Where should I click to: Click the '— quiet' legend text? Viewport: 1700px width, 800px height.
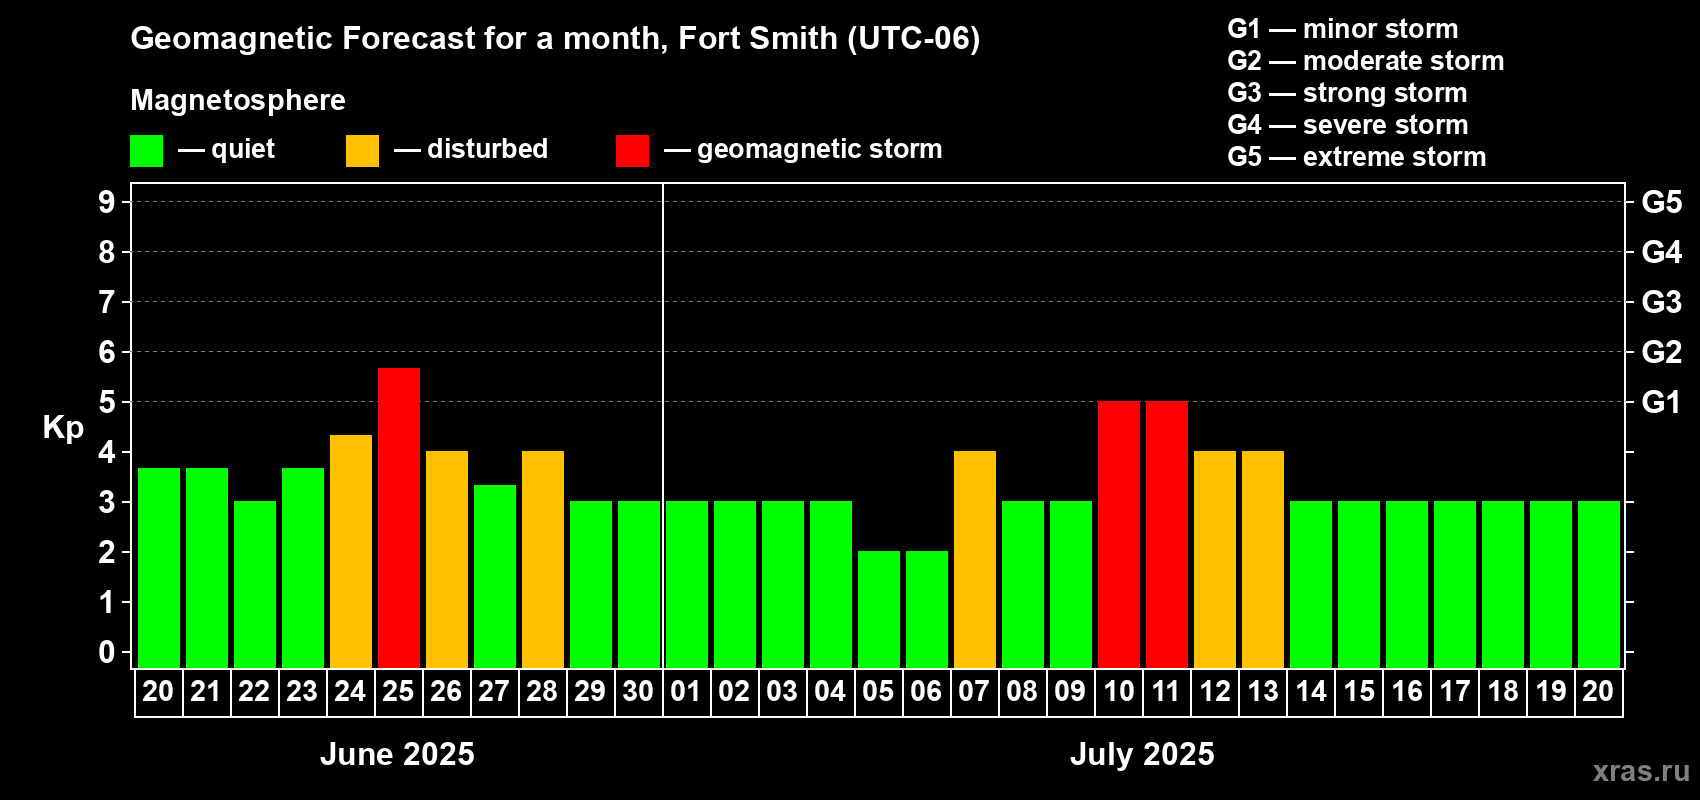tap(226, 149)
